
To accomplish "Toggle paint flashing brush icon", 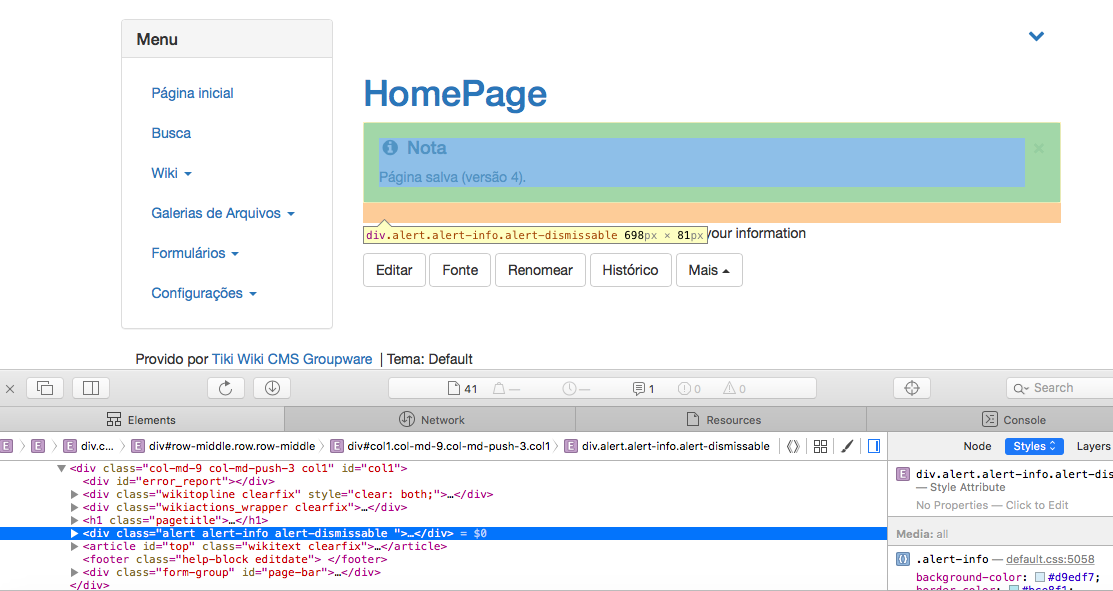I will pyautogui.click(x=847, y=446).
